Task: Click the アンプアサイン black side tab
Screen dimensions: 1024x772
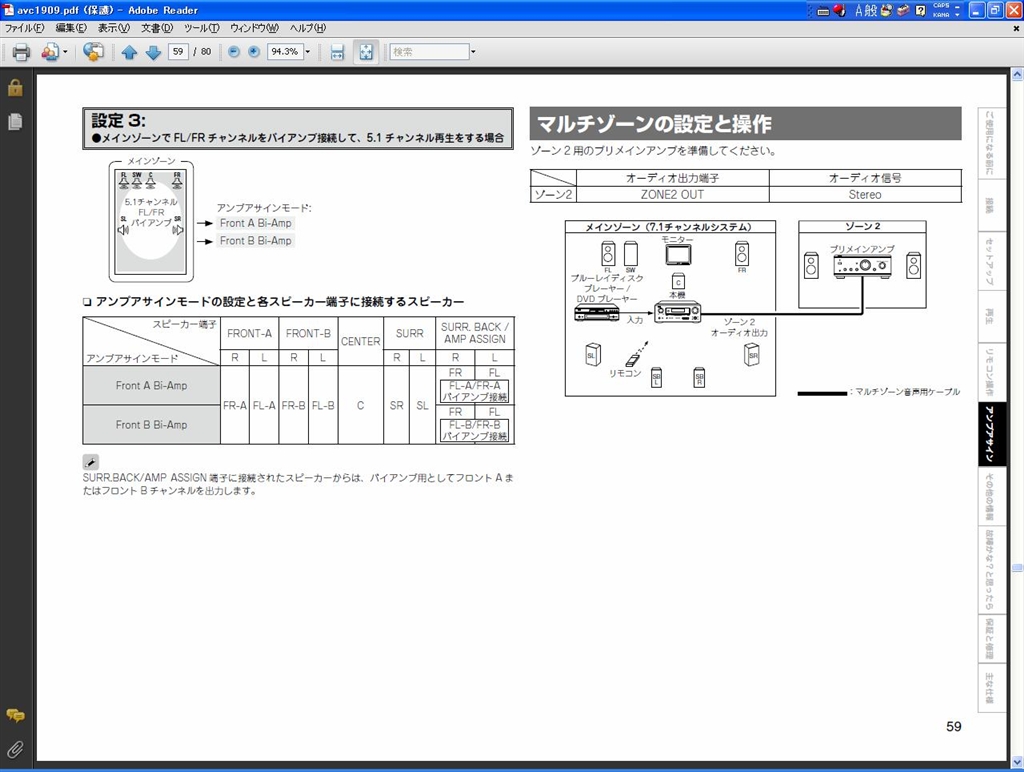Action: pyautogui.click(x=991, y=434)
